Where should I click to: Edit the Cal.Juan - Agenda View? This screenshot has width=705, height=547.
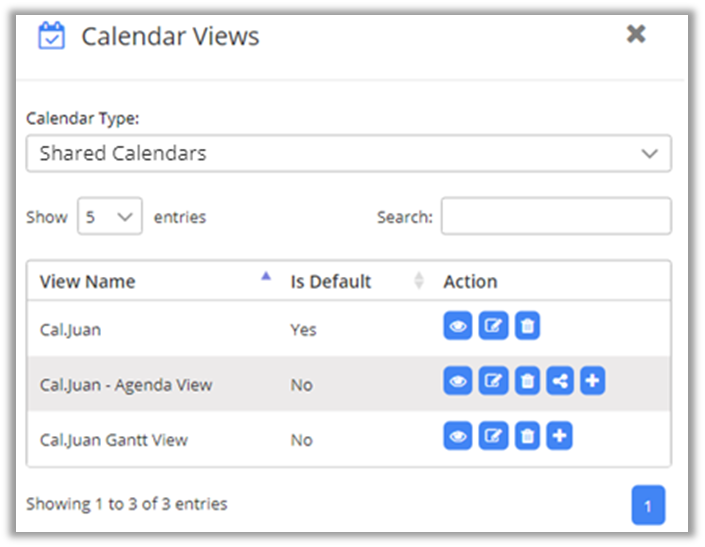(493, 381)
